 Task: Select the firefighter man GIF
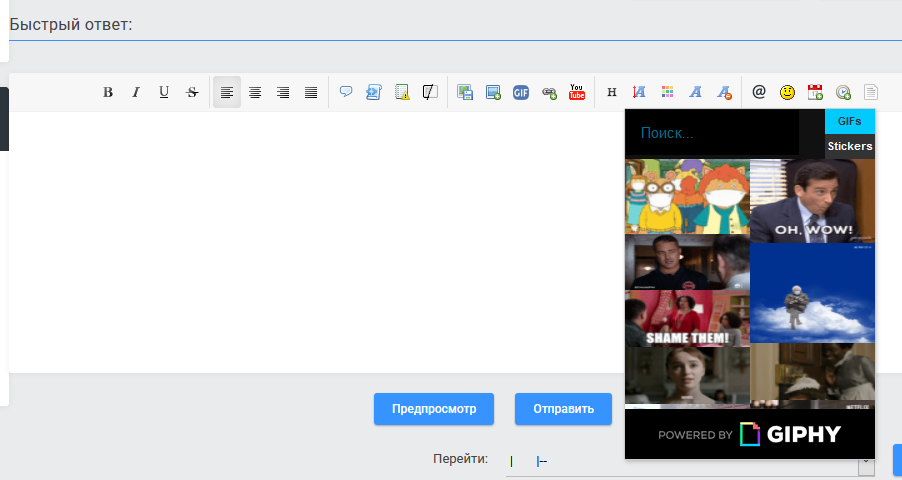687,262
